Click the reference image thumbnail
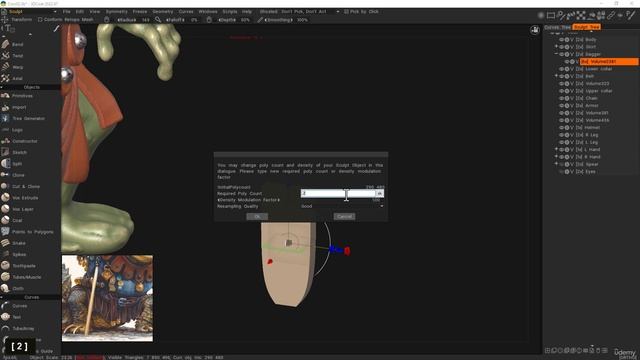 pos(107,298)
